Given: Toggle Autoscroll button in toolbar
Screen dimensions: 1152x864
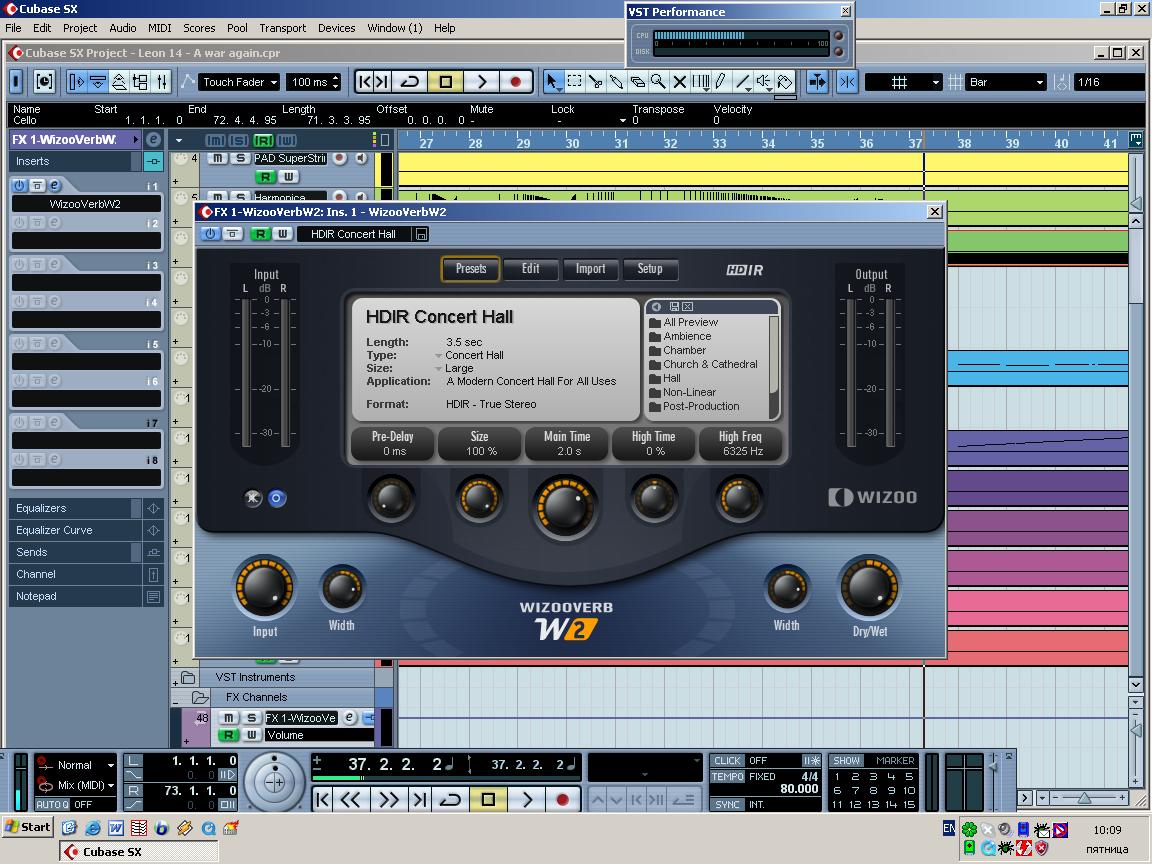Looking at the screenshot, I should (816, 82).
